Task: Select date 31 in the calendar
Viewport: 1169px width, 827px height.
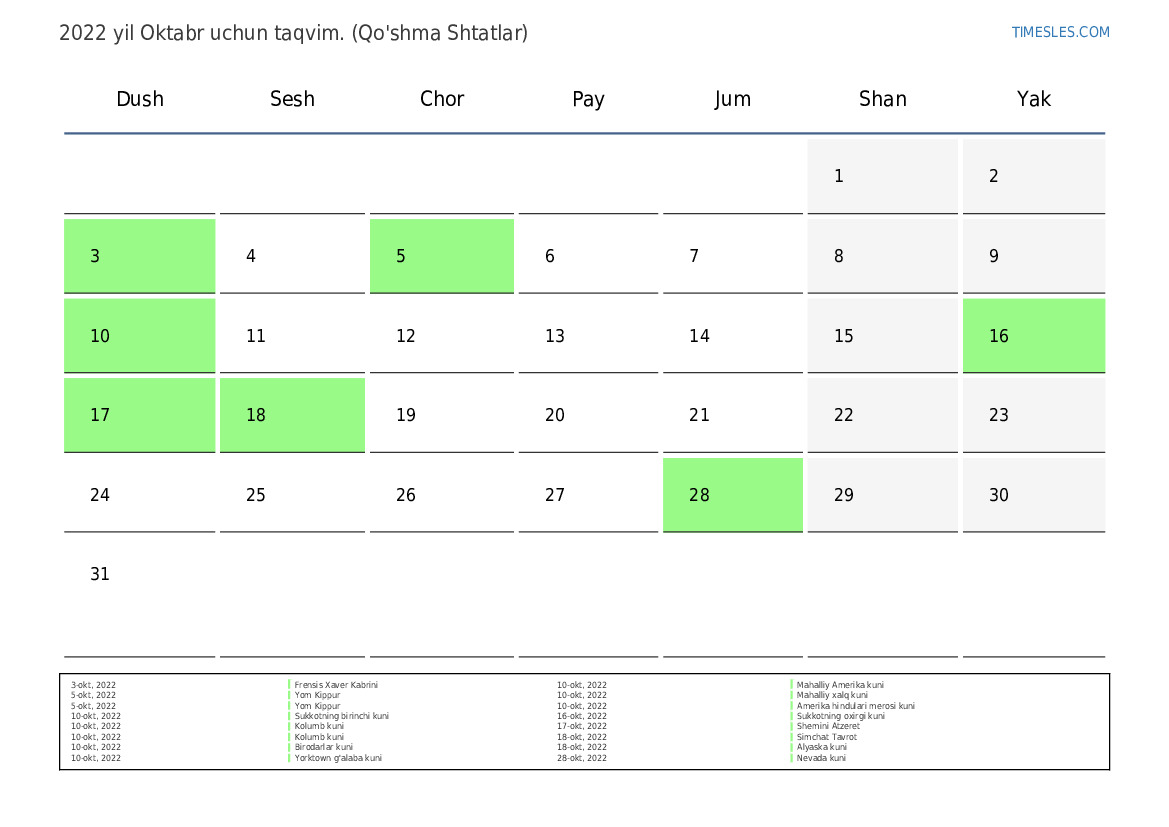Action: 139,575
